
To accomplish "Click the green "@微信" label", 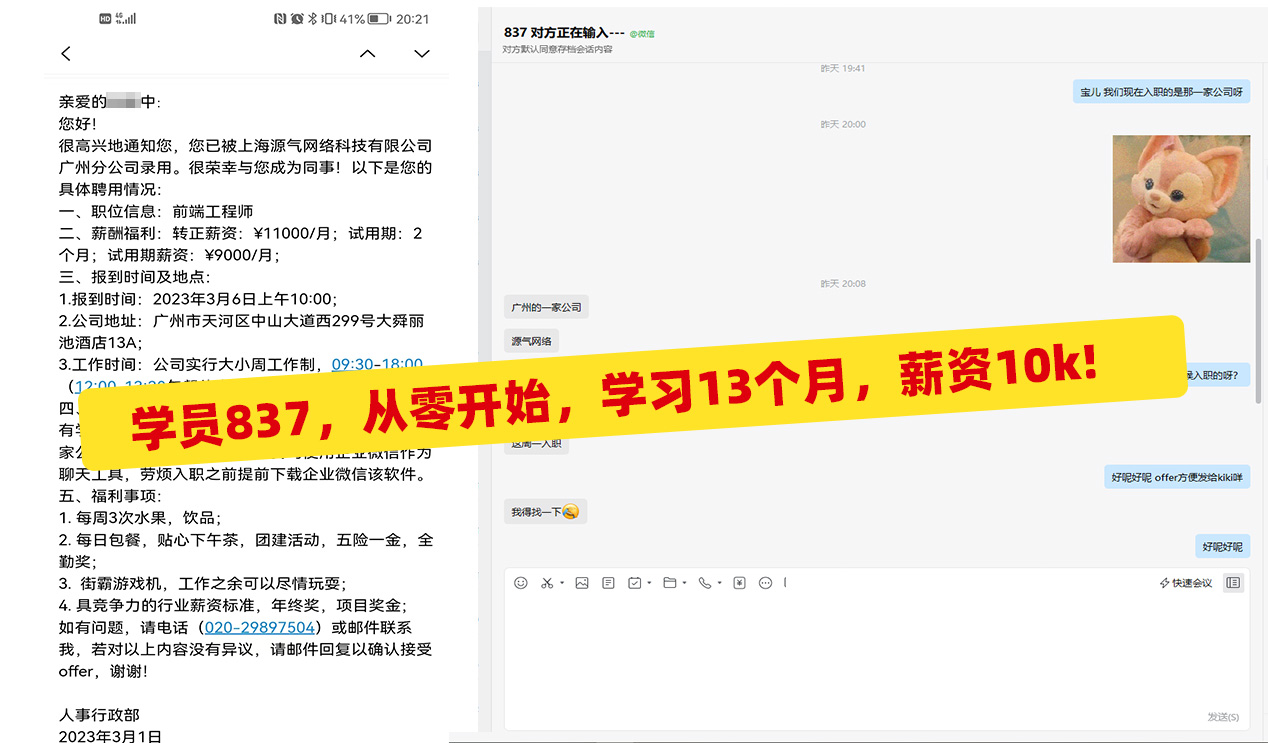I will 642,34.
